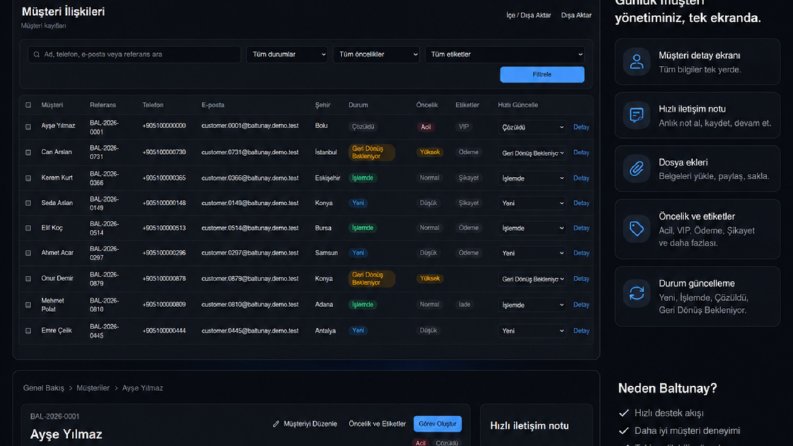
Task: Open quick update dropdown for Ahmet Acar
Action: pos(532,253)
